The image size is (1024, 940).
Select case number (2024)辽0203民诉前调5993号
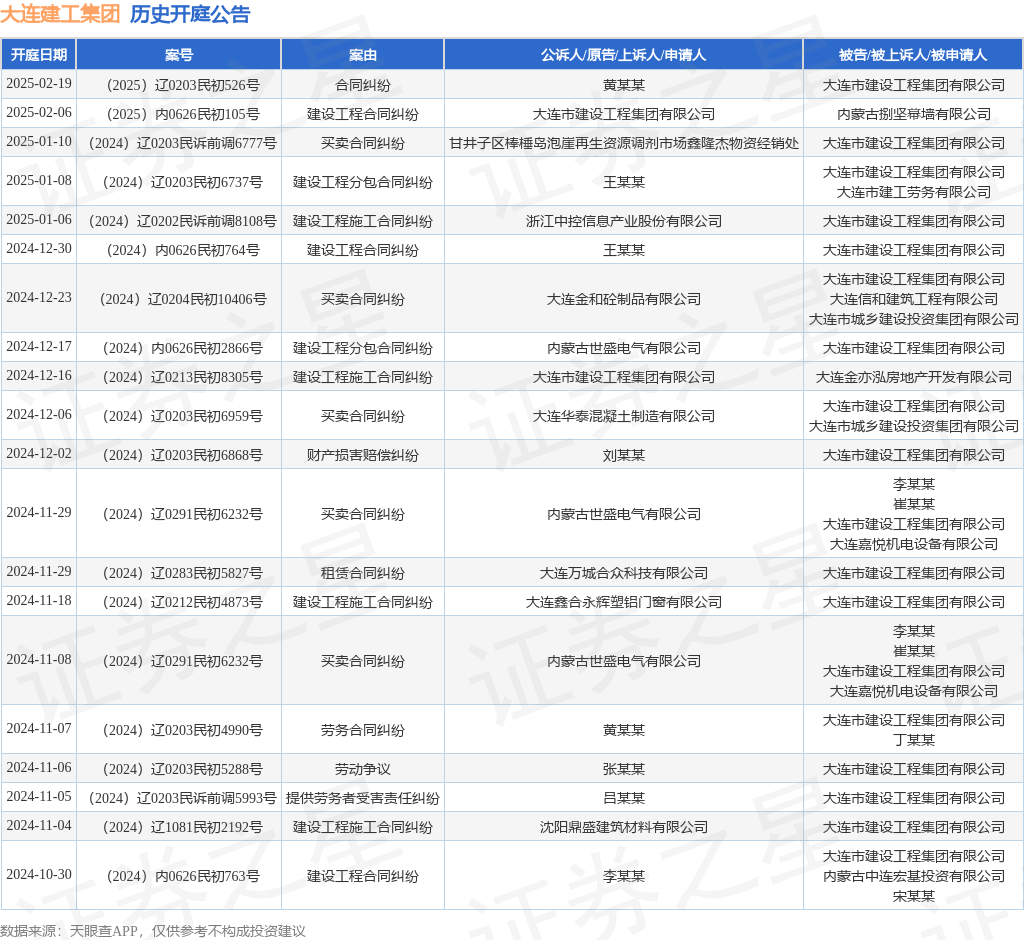(x=183, y=798)
